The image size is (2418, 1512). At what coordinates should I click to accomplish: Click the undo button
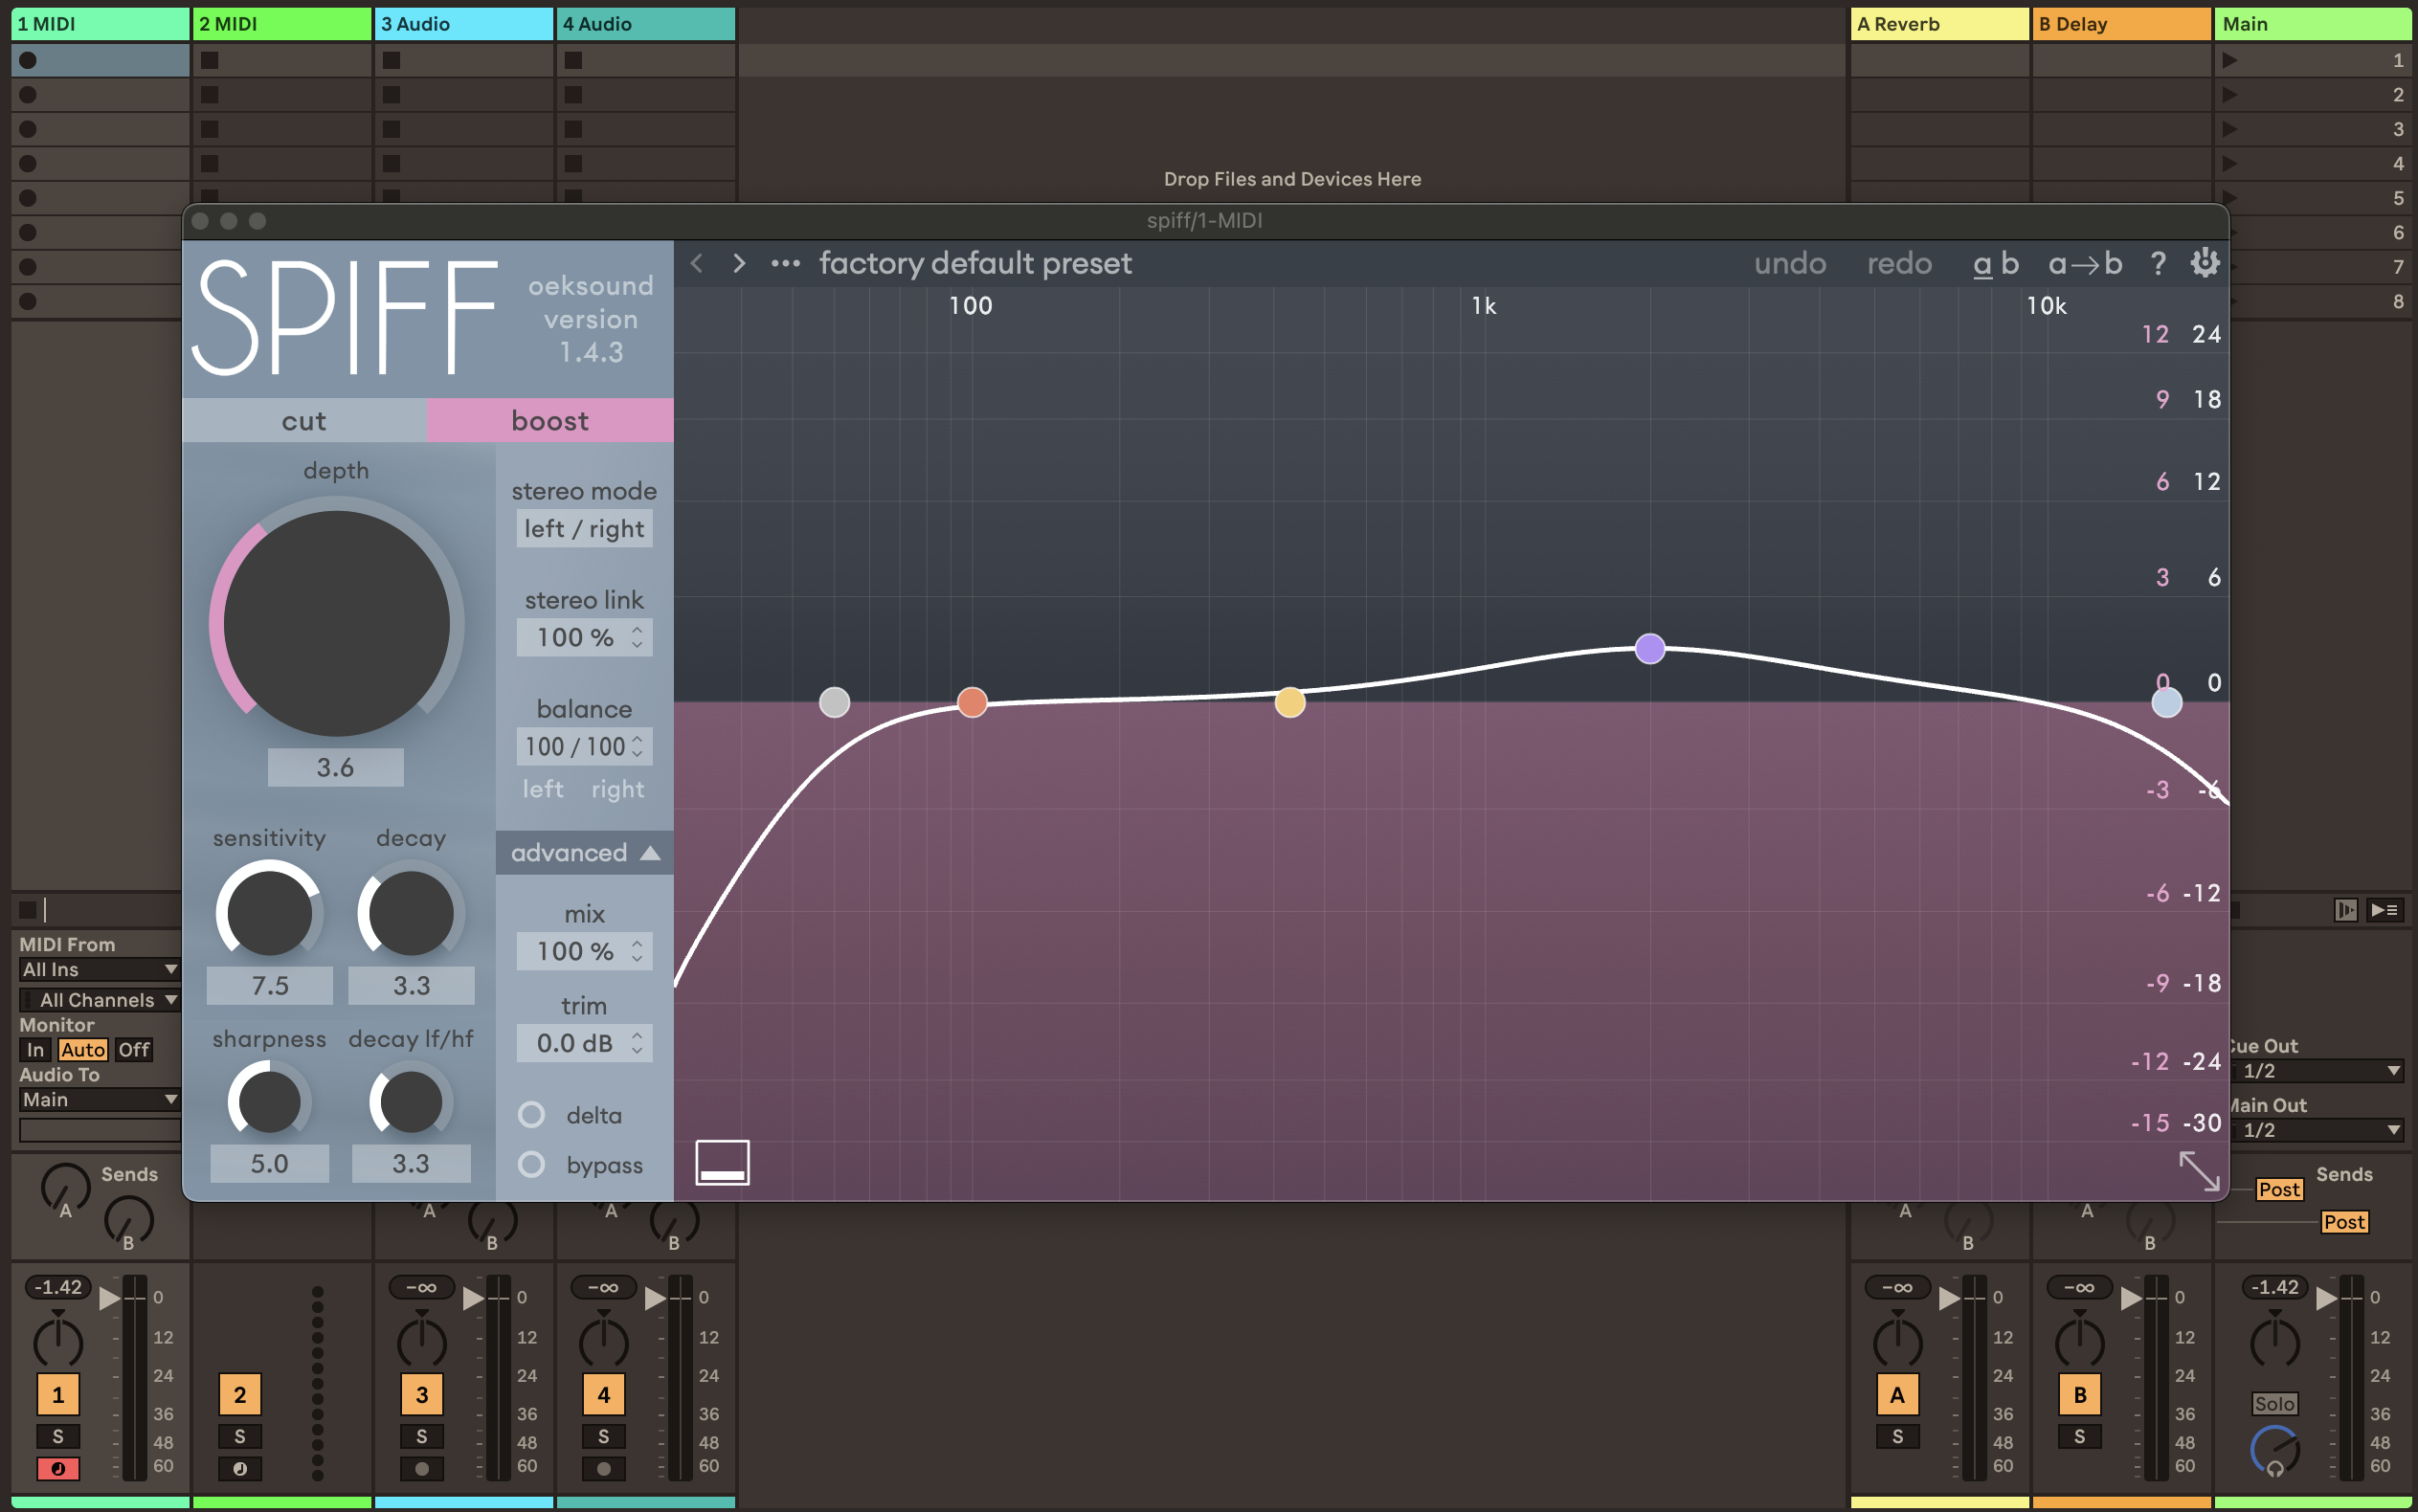[1789, 264]
